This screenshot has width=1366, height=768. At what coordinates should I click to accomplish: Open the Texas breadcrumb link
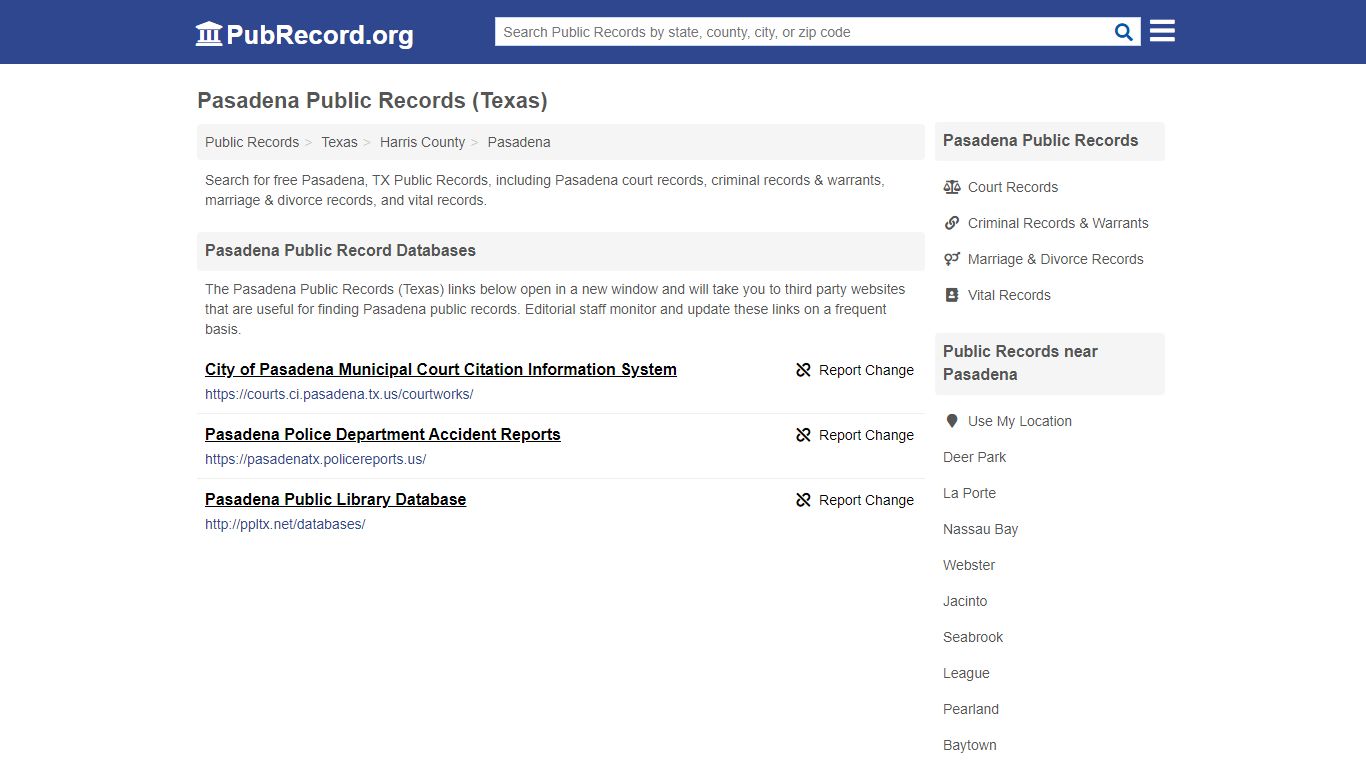click(339, 142)
